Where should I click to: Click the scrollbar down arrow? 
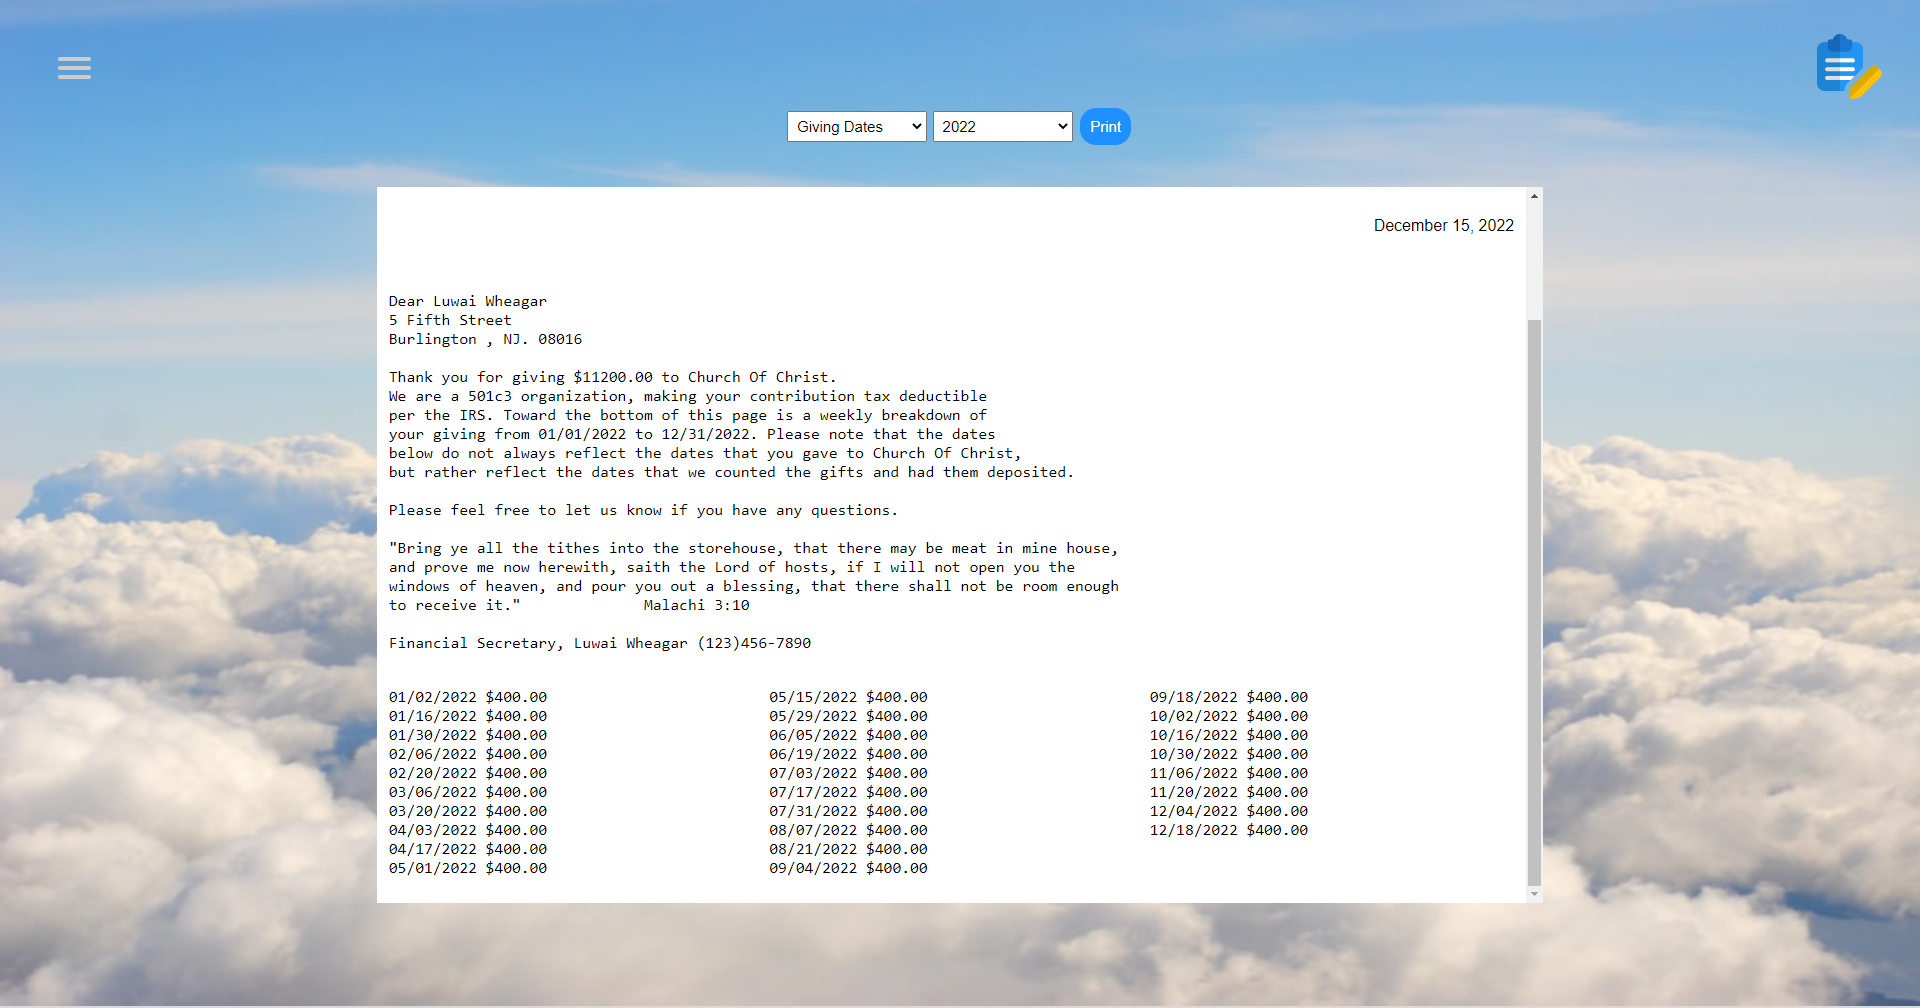[x=1534, y=894]
